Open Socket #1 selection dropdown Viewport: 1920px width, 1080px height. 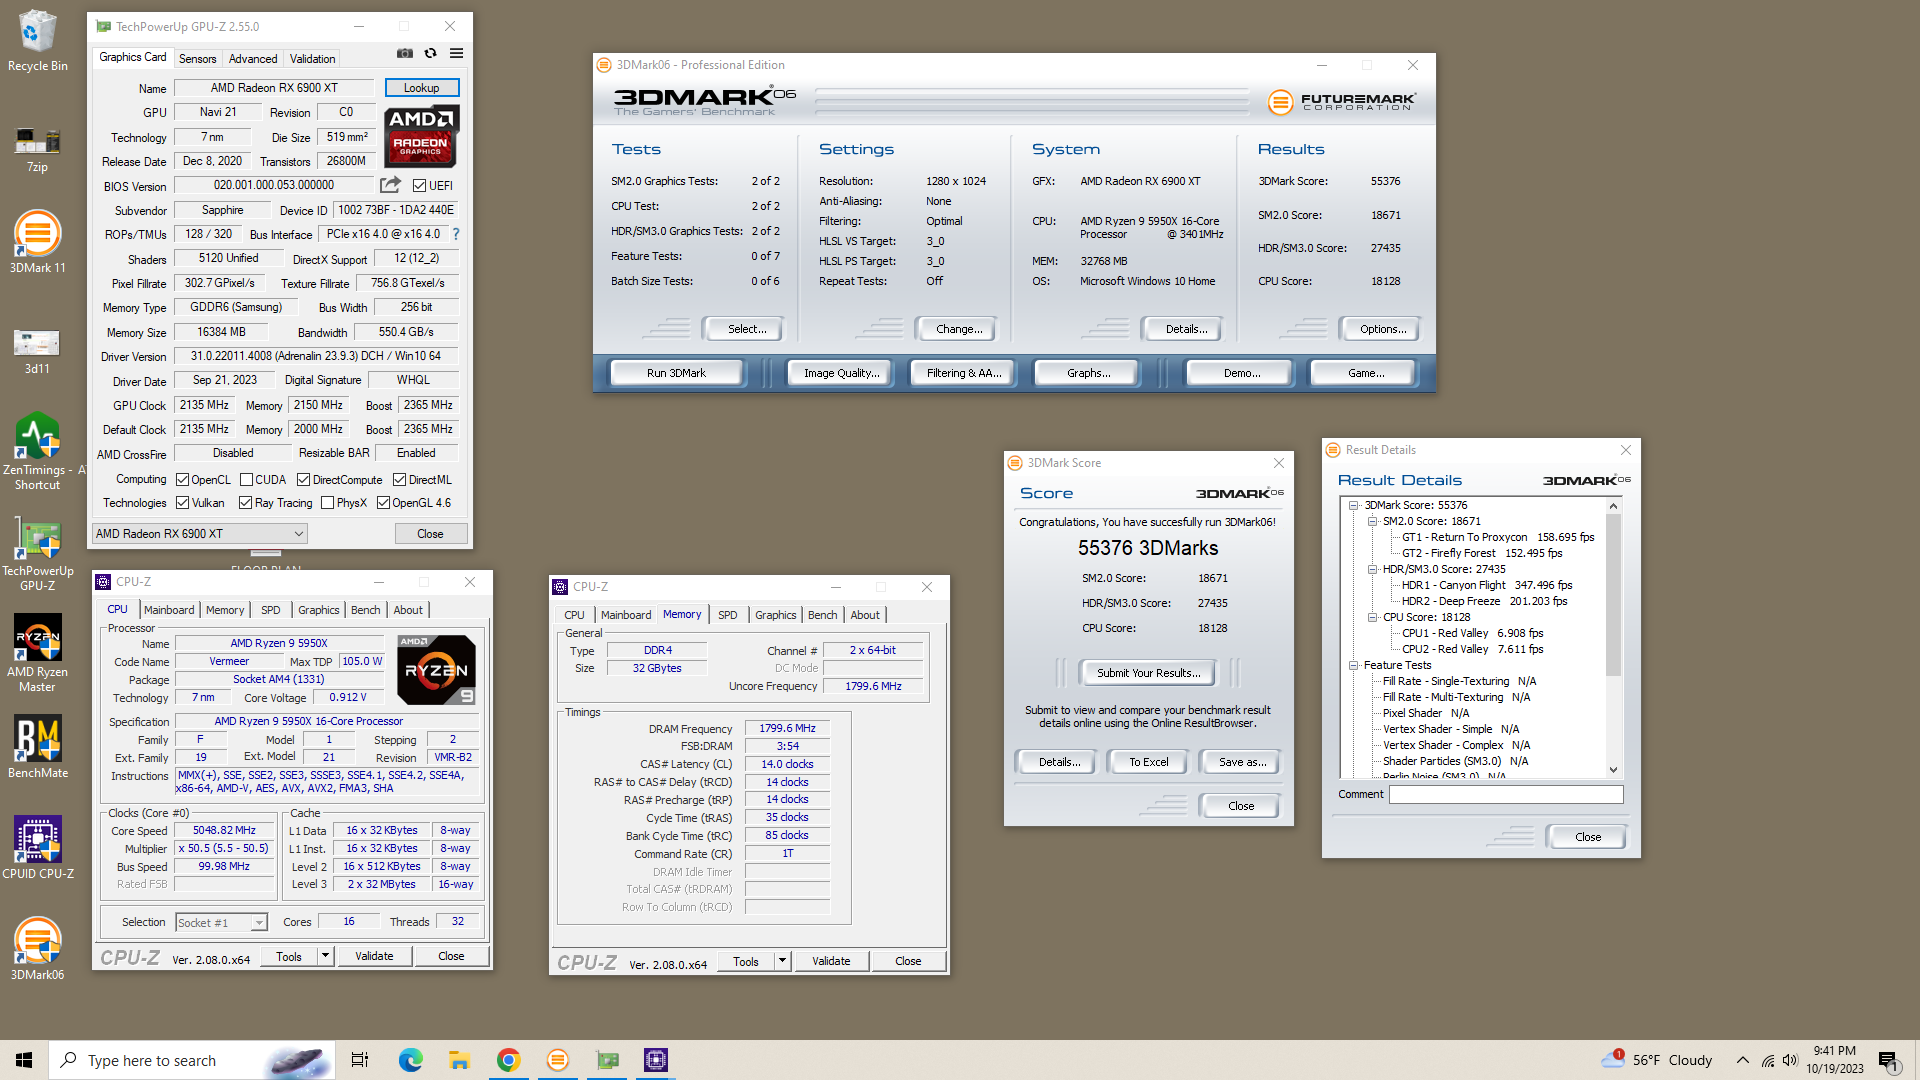(x=221, y=923)
